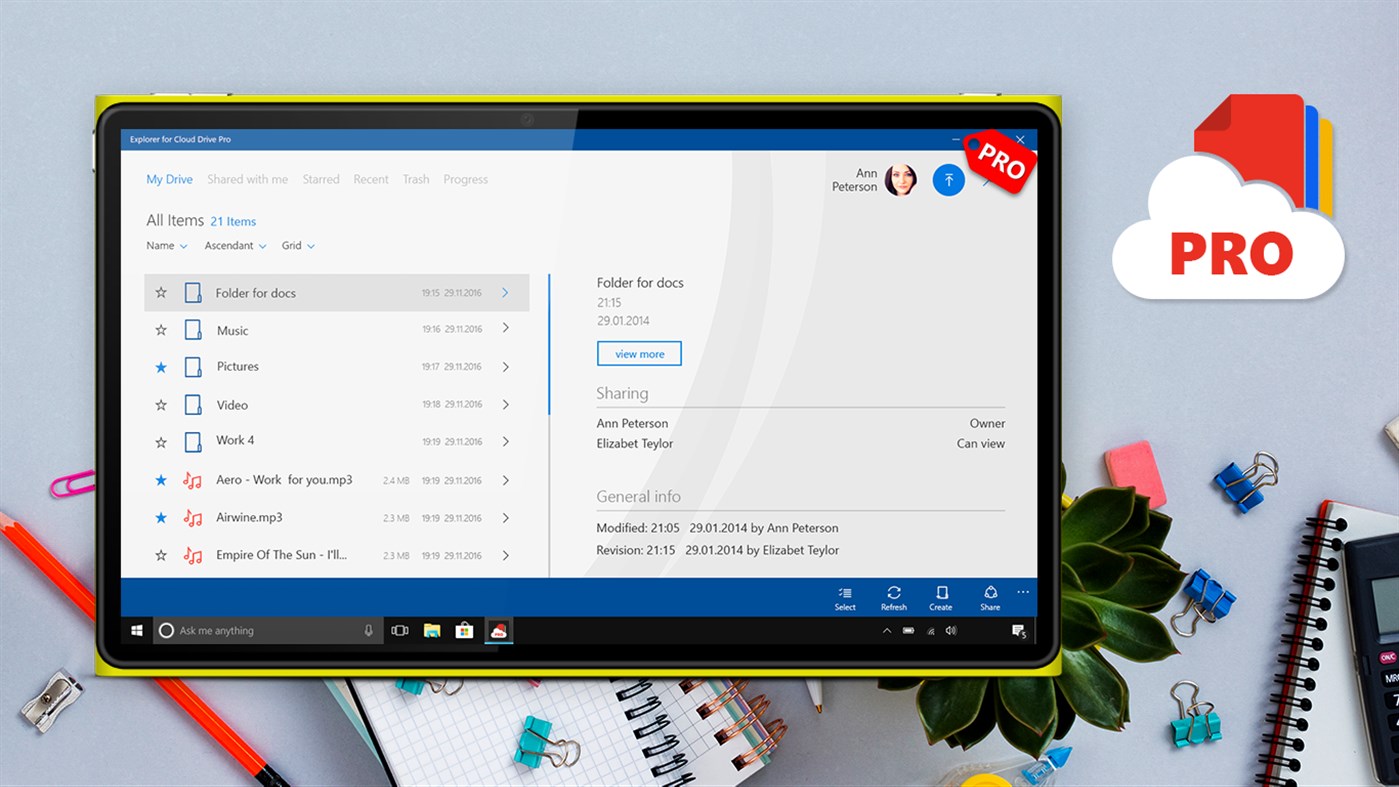The image size is (1399, 787).
Task: Click the blue upload arrow icon
Action: click(x=947, y=179)
